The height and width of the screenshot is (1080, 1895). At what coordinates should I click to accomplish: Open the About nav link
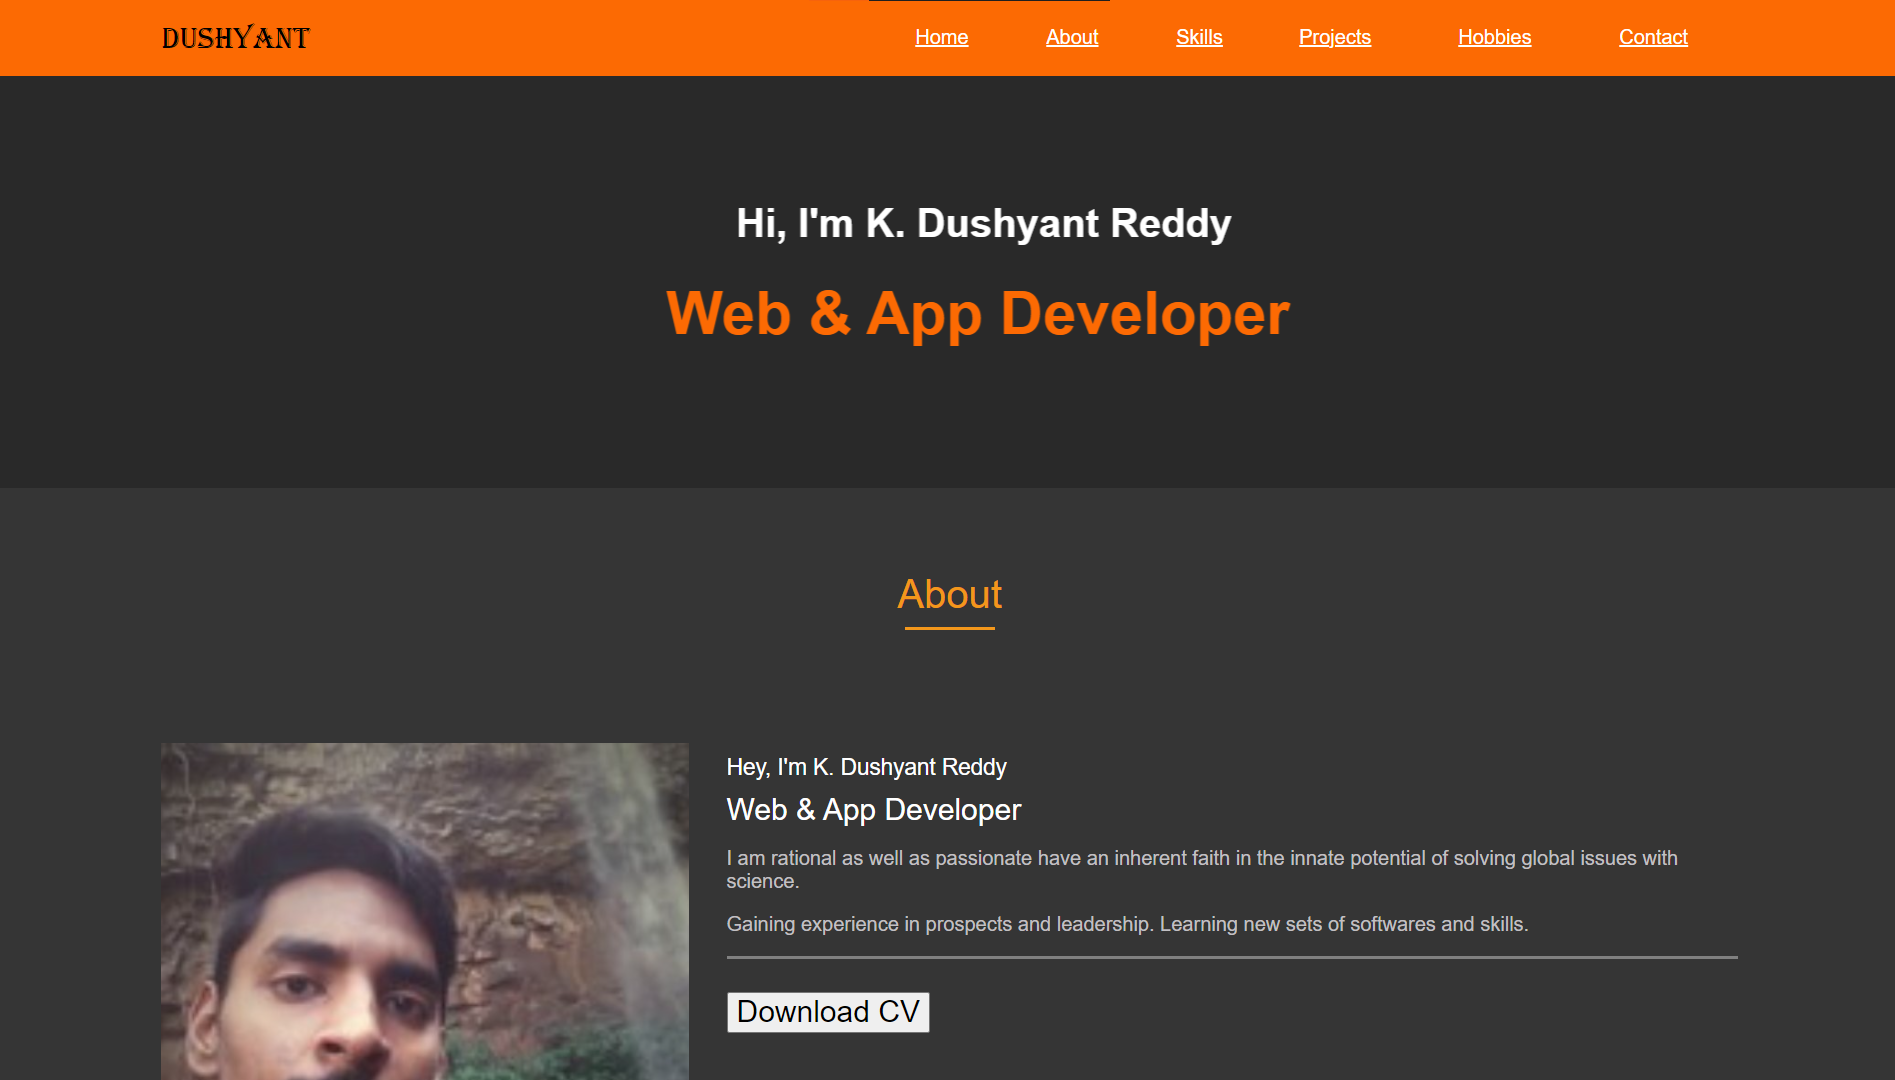(x=1072, y=37)
